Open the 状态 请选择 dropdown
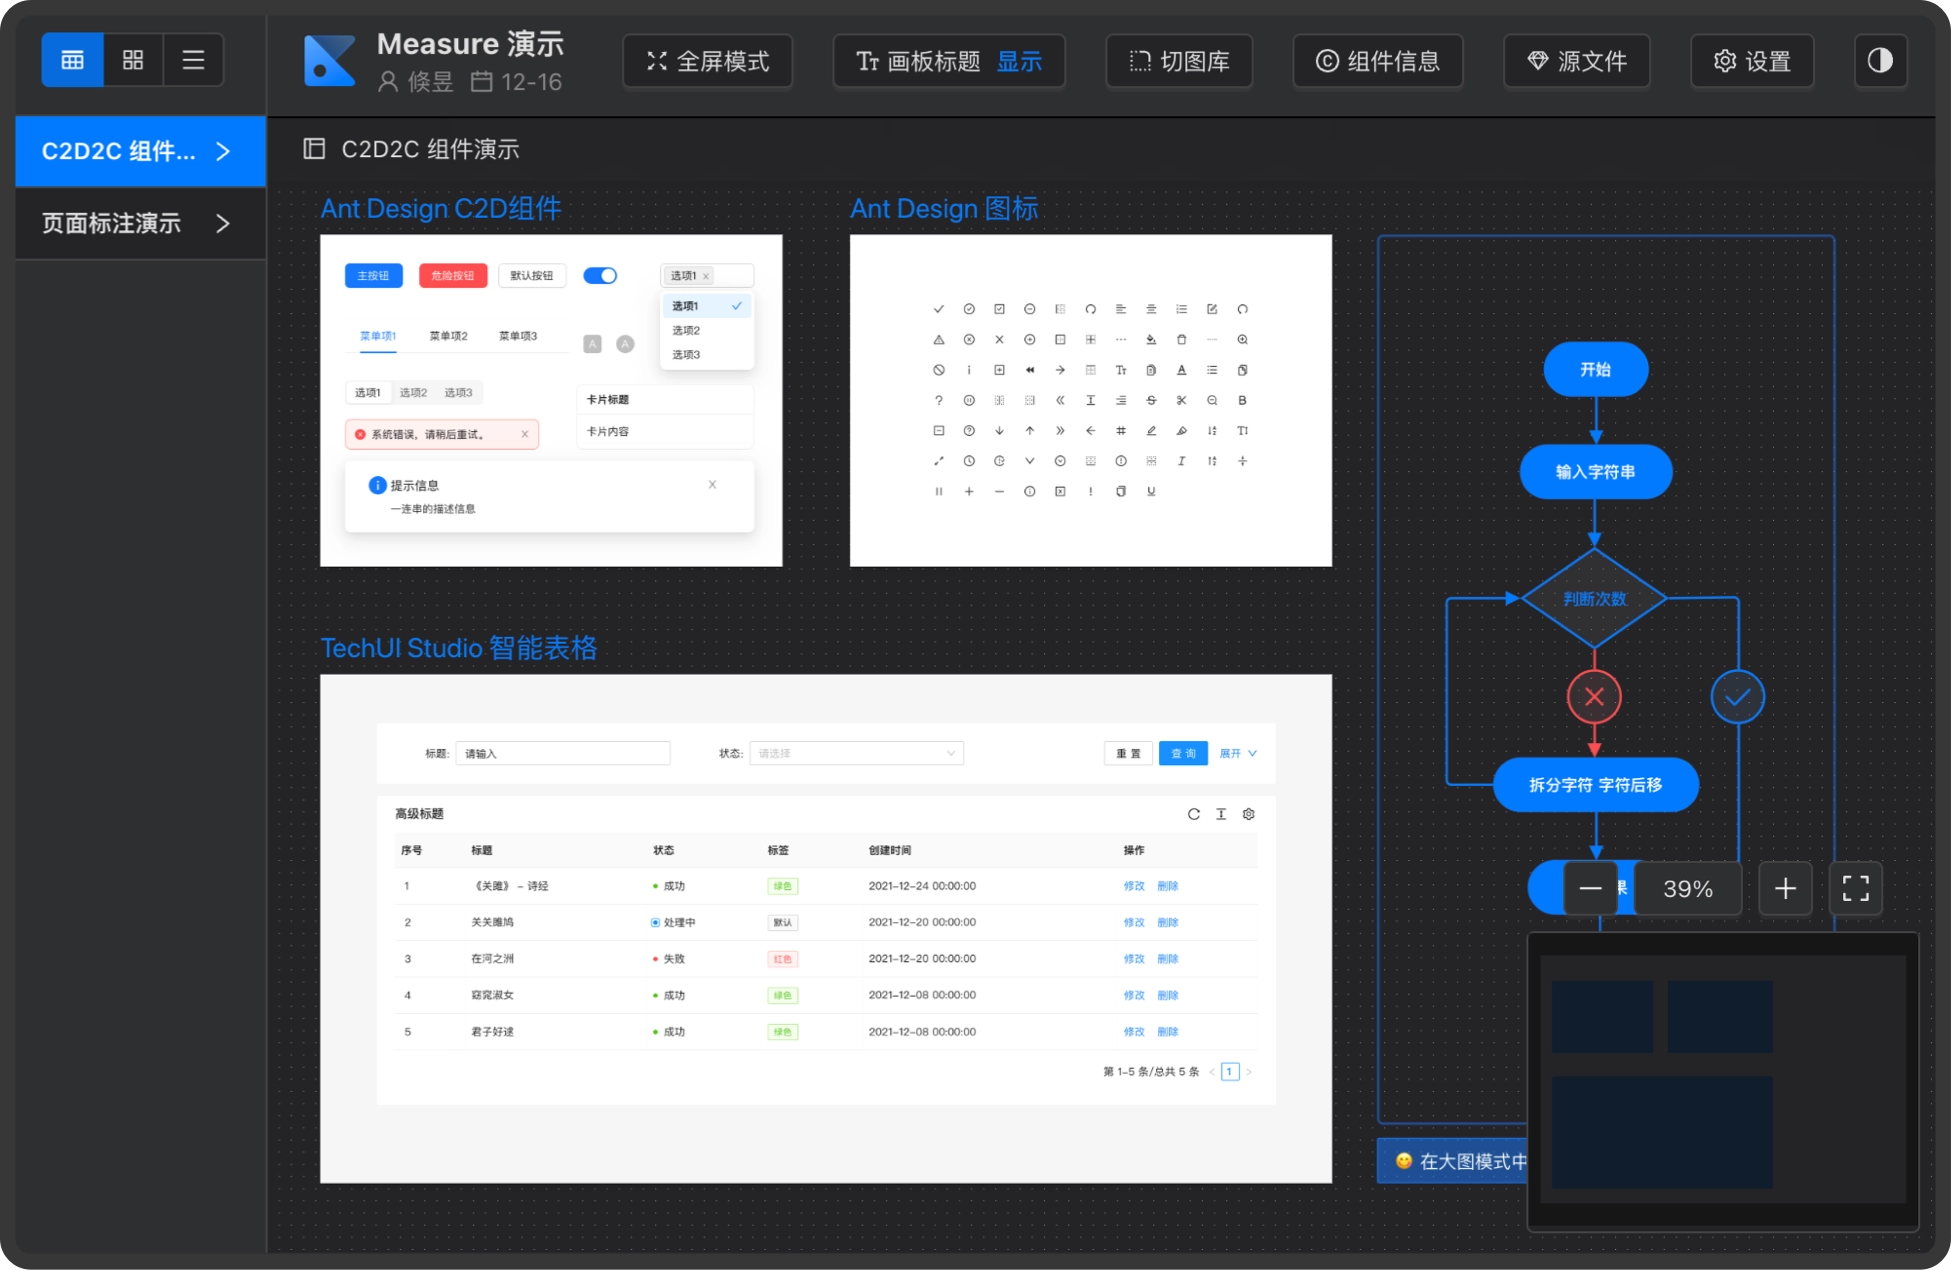Image resolution: width=1951 pixels, height=1270 pixels. pyautogui.click(x=857, y=753)
